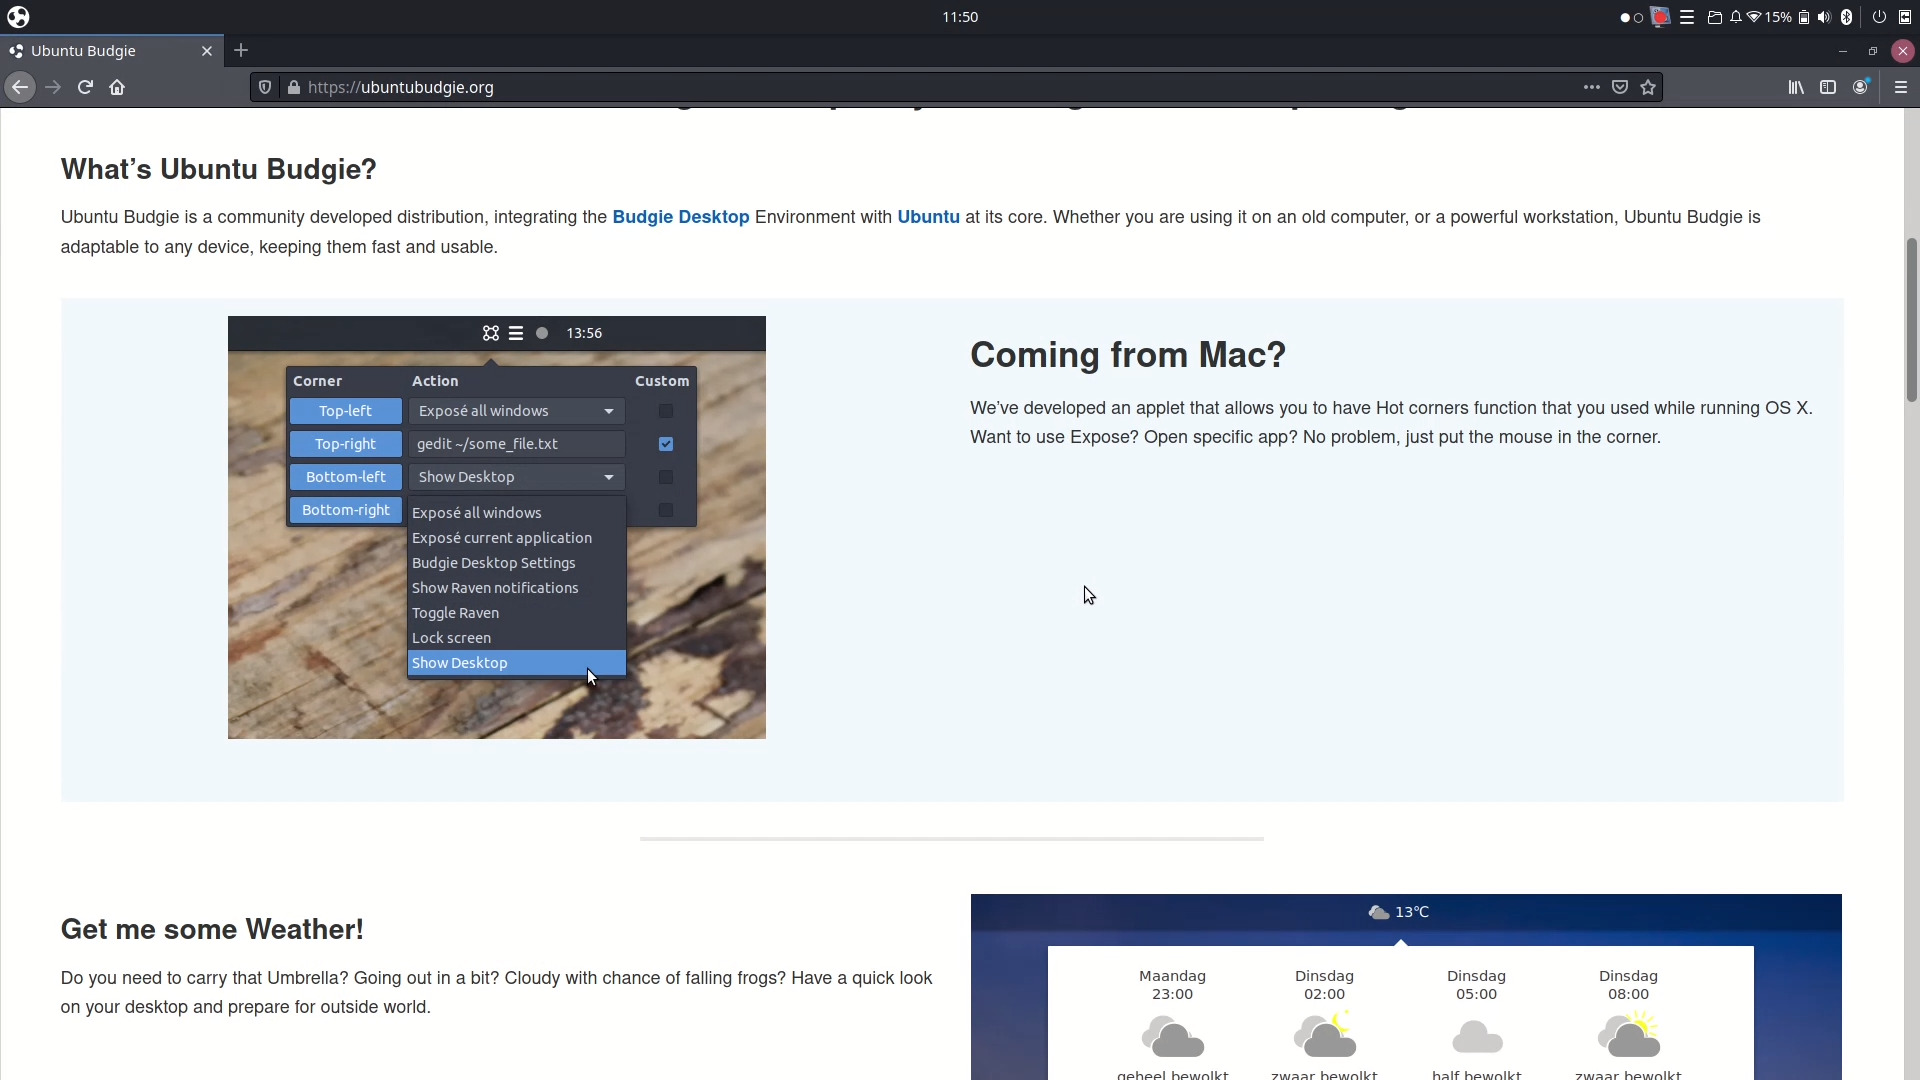Image resolution: width=1920 pixels, height=1080 pixels.
Task: Switch to the second workspace dot
Action: [x=1638, y=18]
